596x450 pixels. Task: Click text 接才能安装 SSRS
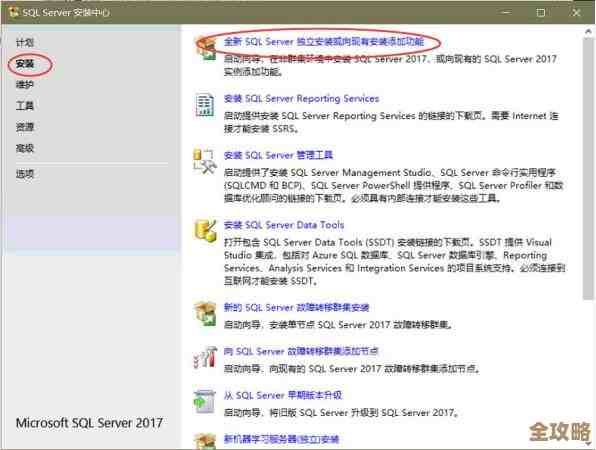261,129
